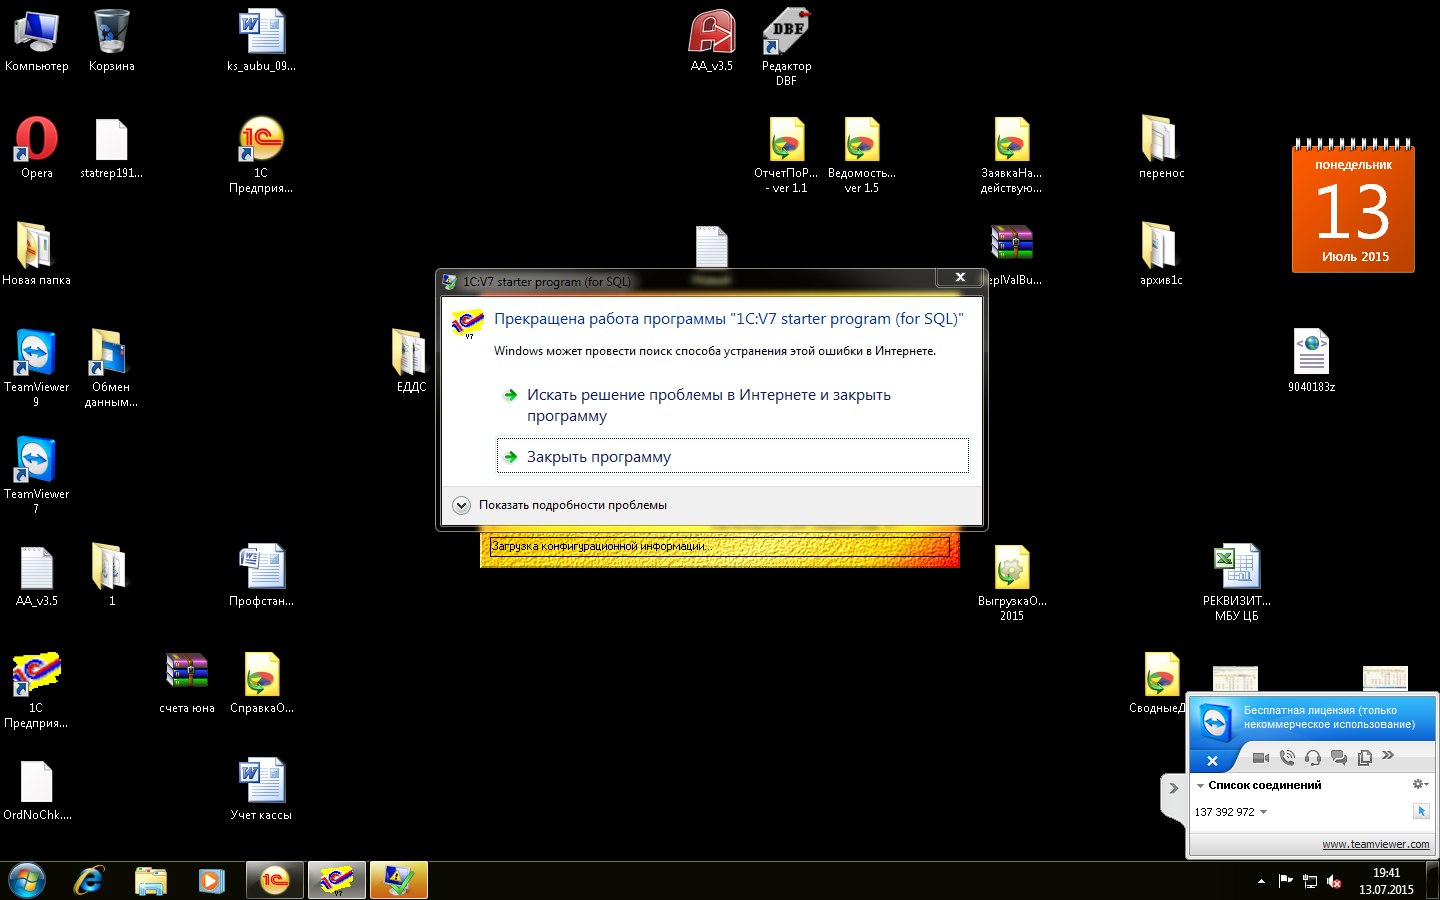Collapse TeamViewer panel with the side arrow
The image size is (1440, 900).
click(x=1174, y=788)
